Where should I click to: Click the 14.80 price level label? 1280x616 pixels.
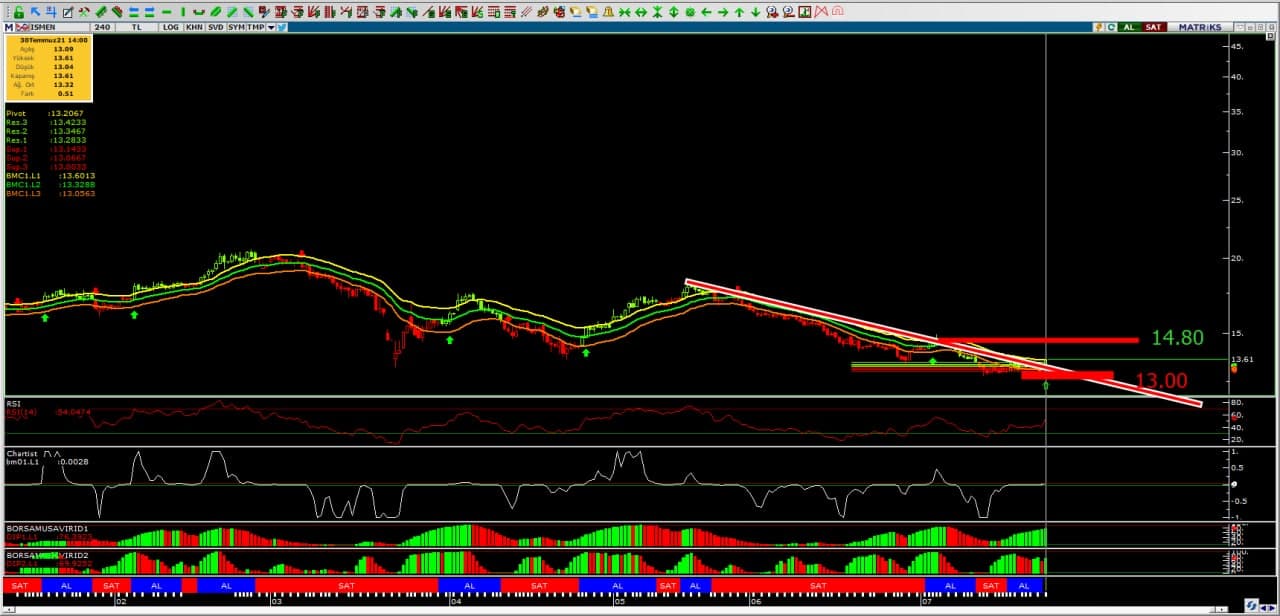[x=1177, y=338]
